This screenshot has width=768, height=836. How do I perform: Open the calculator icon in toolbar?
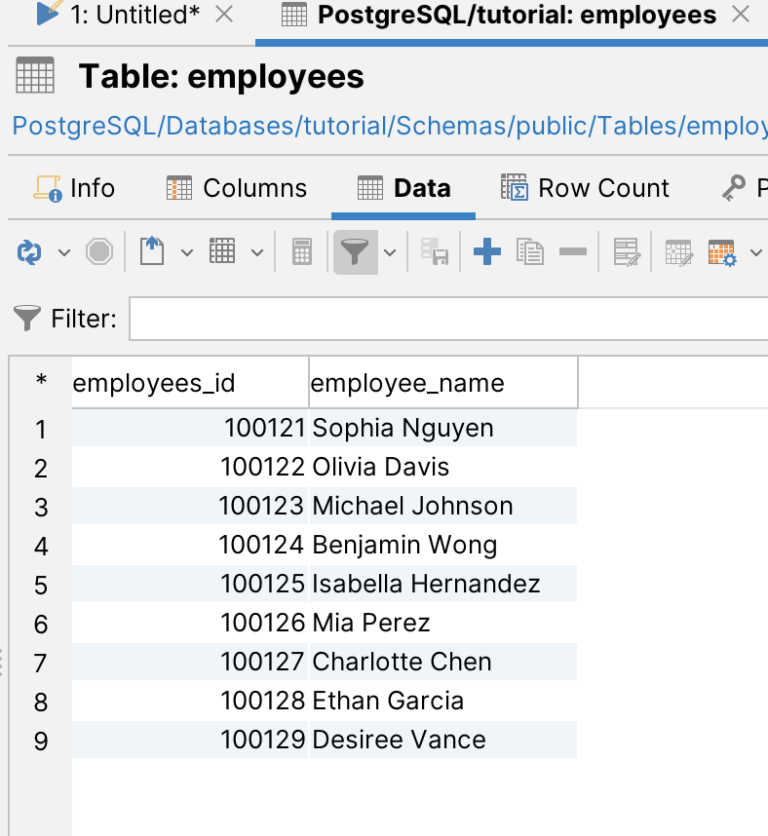tap(302, 253)
